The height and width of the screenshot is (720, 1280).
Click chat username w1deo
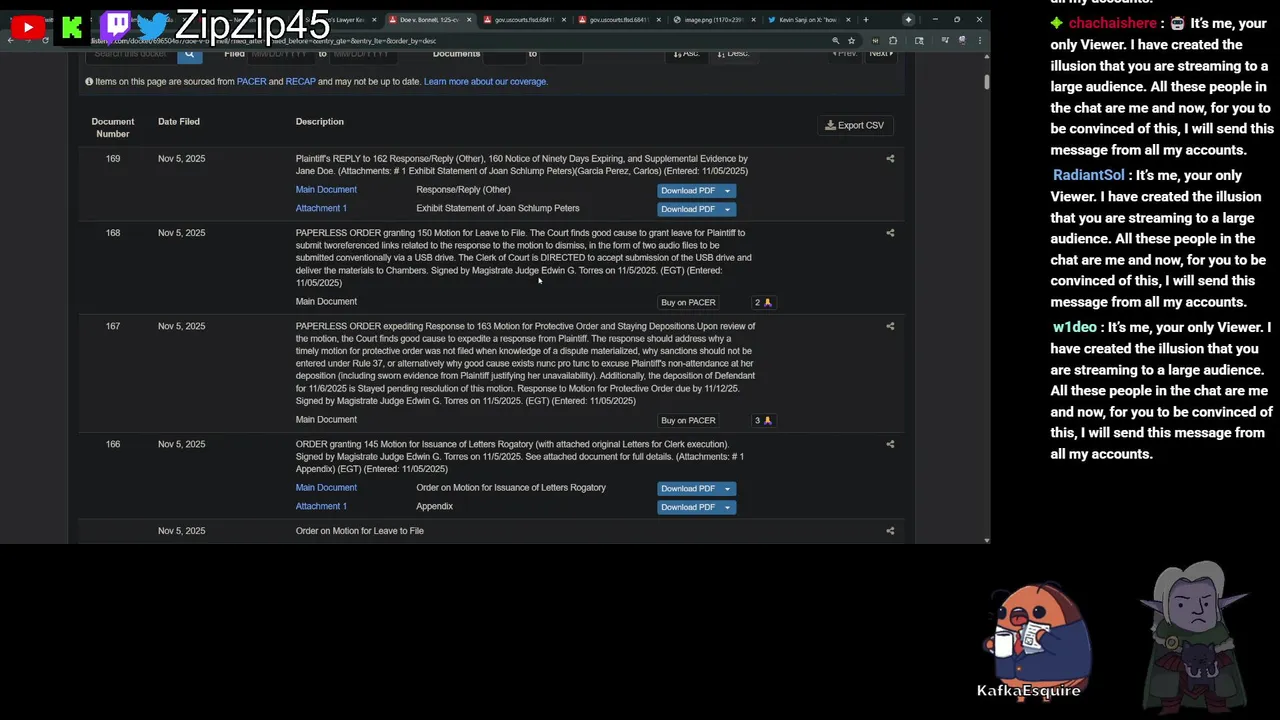[1075, 327]
